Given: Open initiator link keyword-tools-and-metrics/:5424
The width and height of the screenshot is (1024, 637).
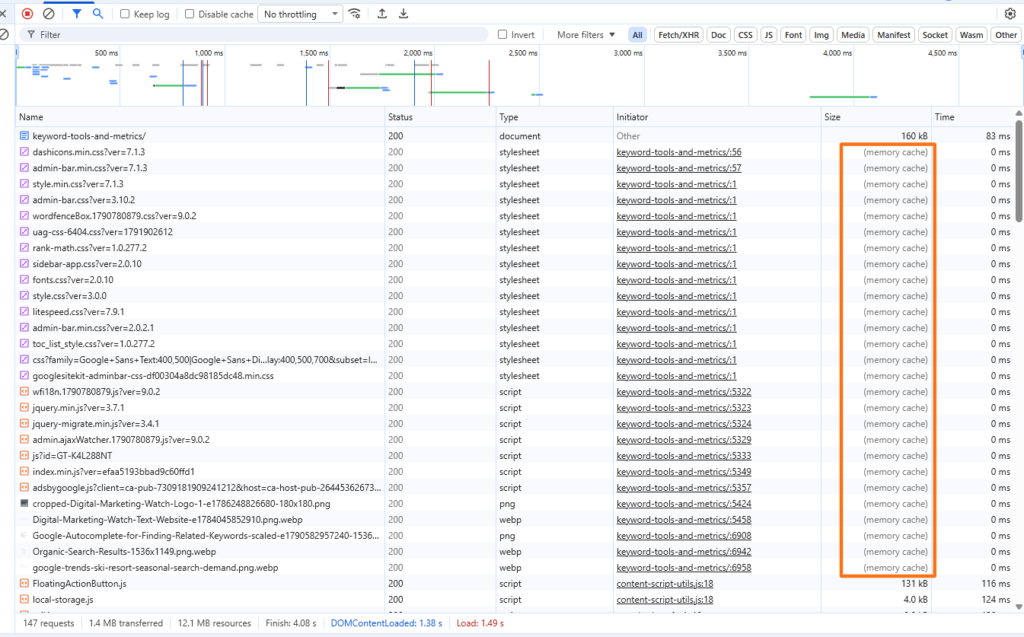Looking at the screenshot, I should click(x=684, y=504).
